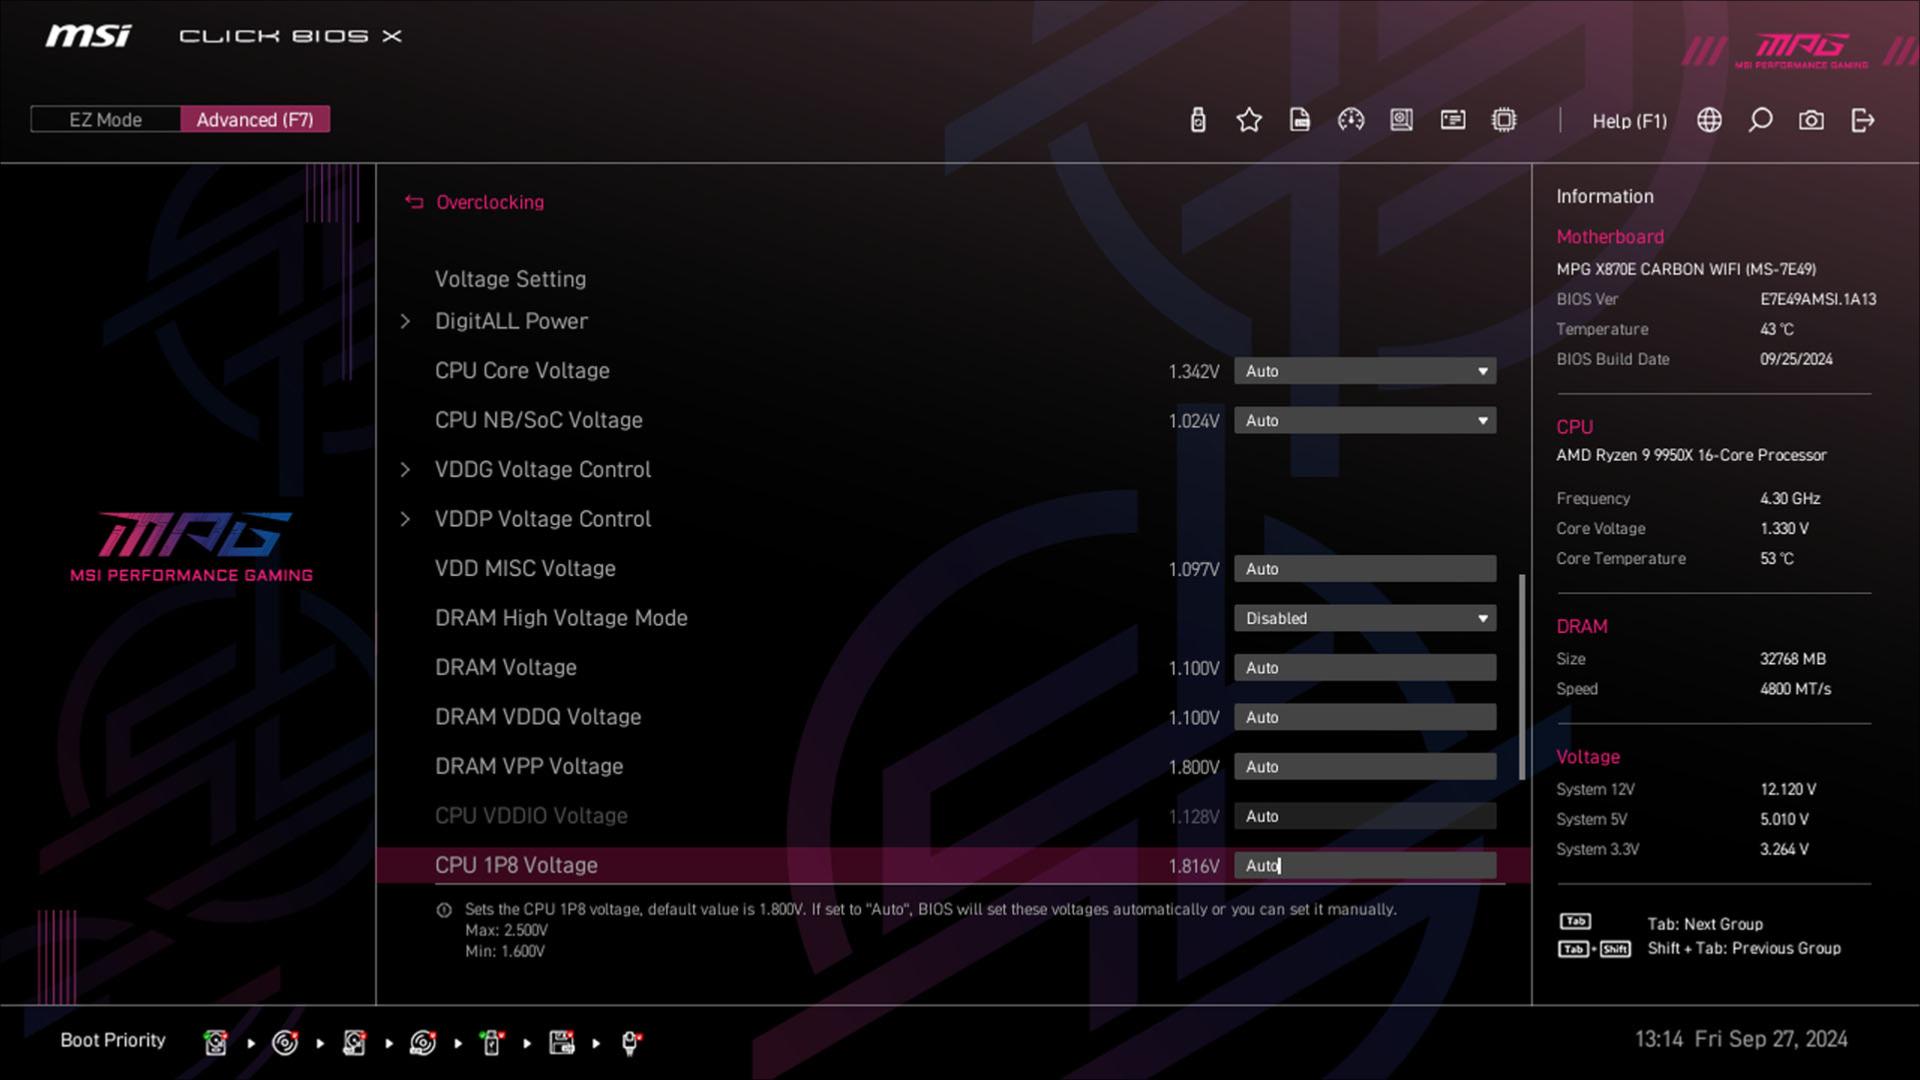Open the Favorites star icon
Screen dimensions: 1920x1080
(1249, 120)
